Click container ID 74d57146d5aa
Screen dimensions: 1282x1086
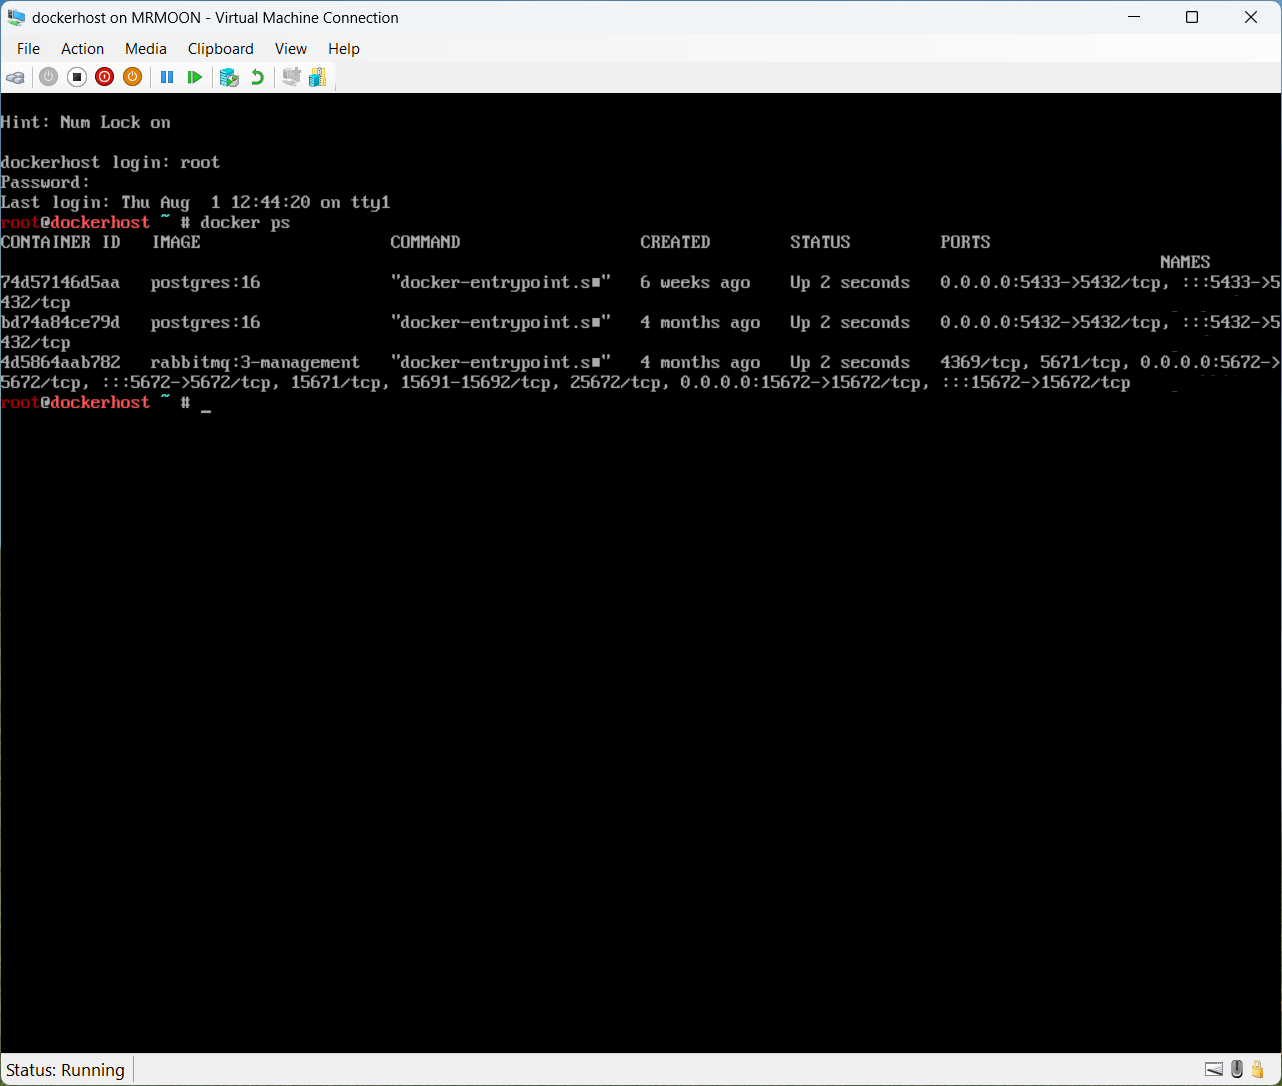click(60, 282)
